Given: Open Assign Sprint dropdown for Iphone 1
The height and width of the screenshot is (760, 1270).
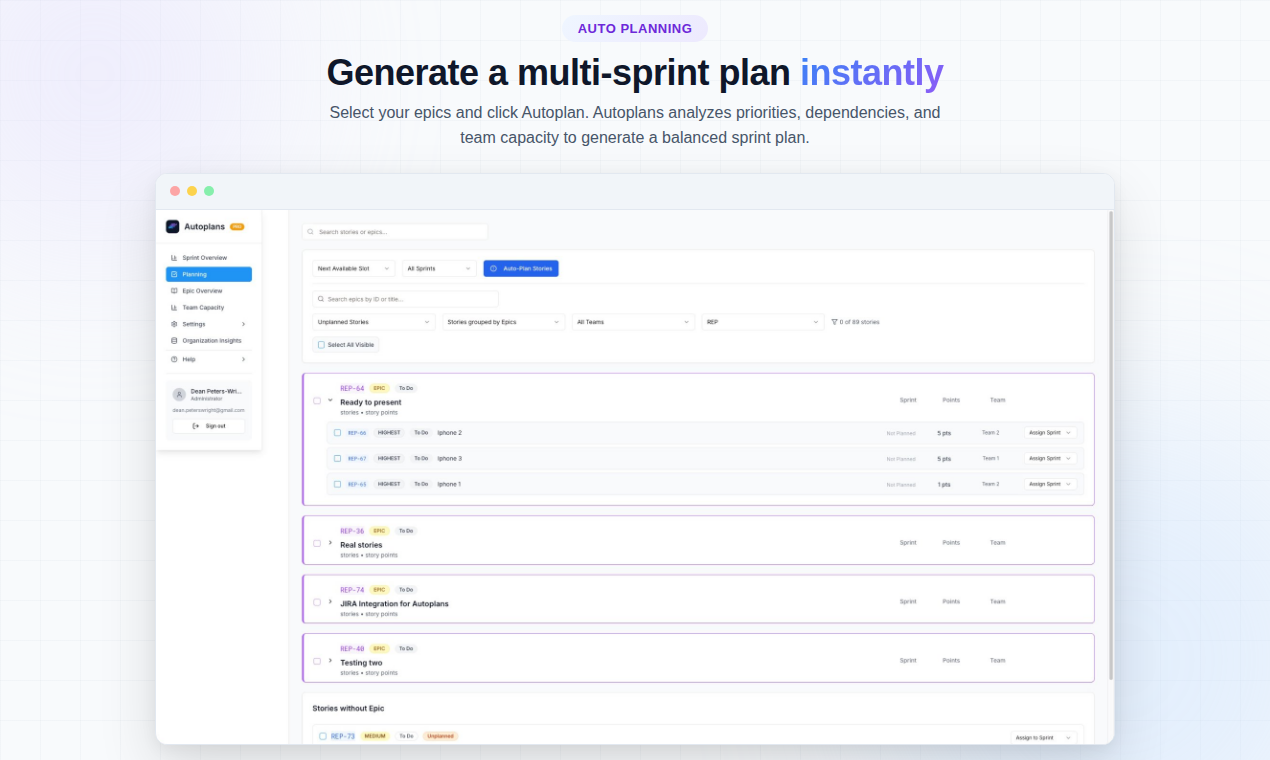Looking at the screenshot, I should pos(1050,484).
